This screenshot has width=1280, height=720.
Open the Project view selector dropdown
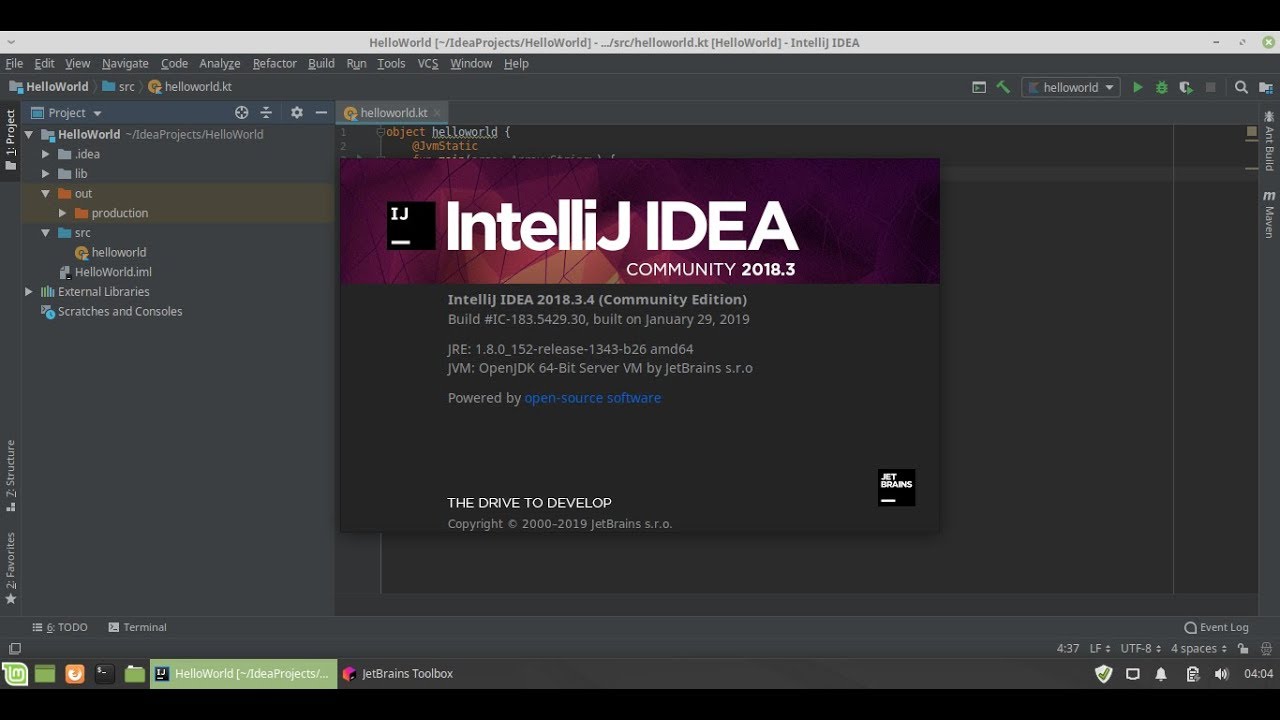coord(66,113)
